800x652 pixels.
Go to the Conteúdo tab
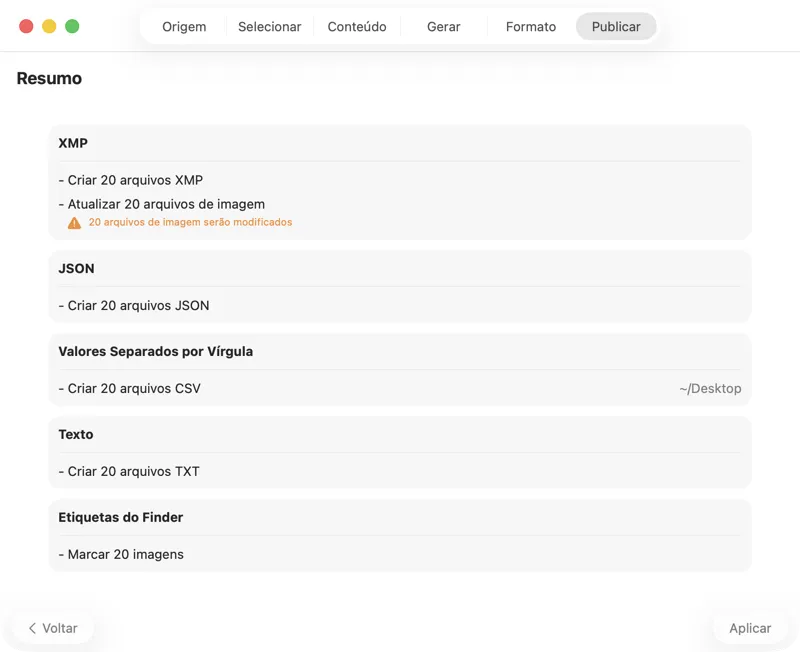pyautogui.click(x=357, y=27)
